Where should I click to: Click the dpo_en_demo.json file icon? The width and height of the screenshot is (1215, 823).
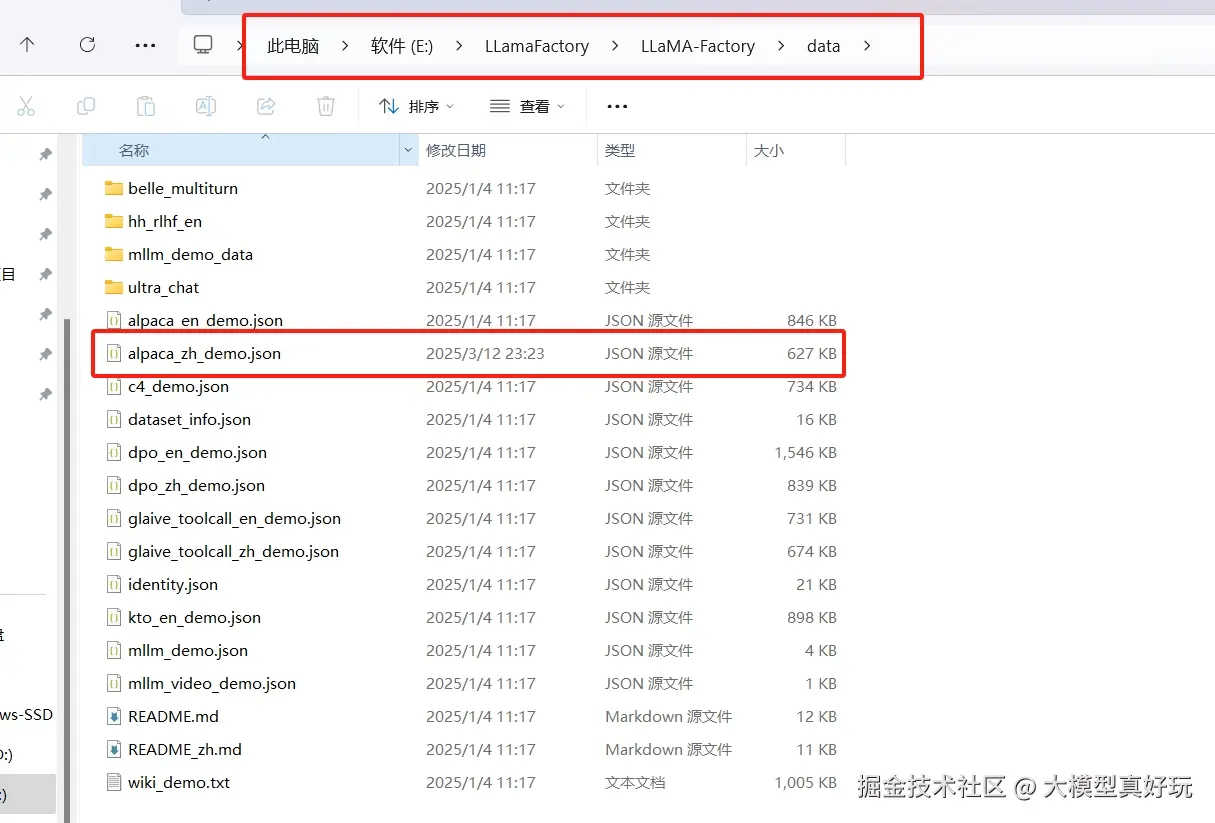click(x=113, y=452)
